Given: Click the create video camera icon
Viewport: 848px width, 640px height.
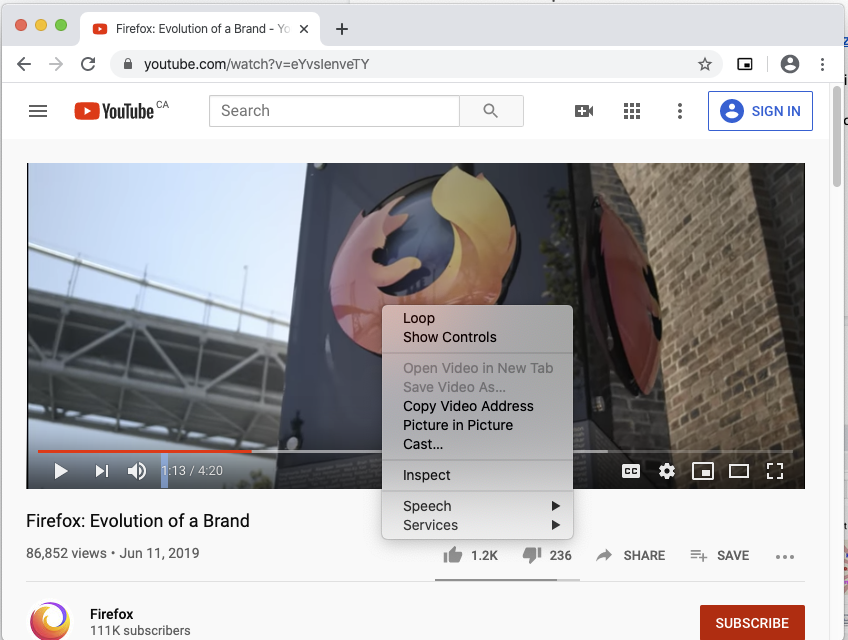Looking at the screenshot, I should coord(584,111).
